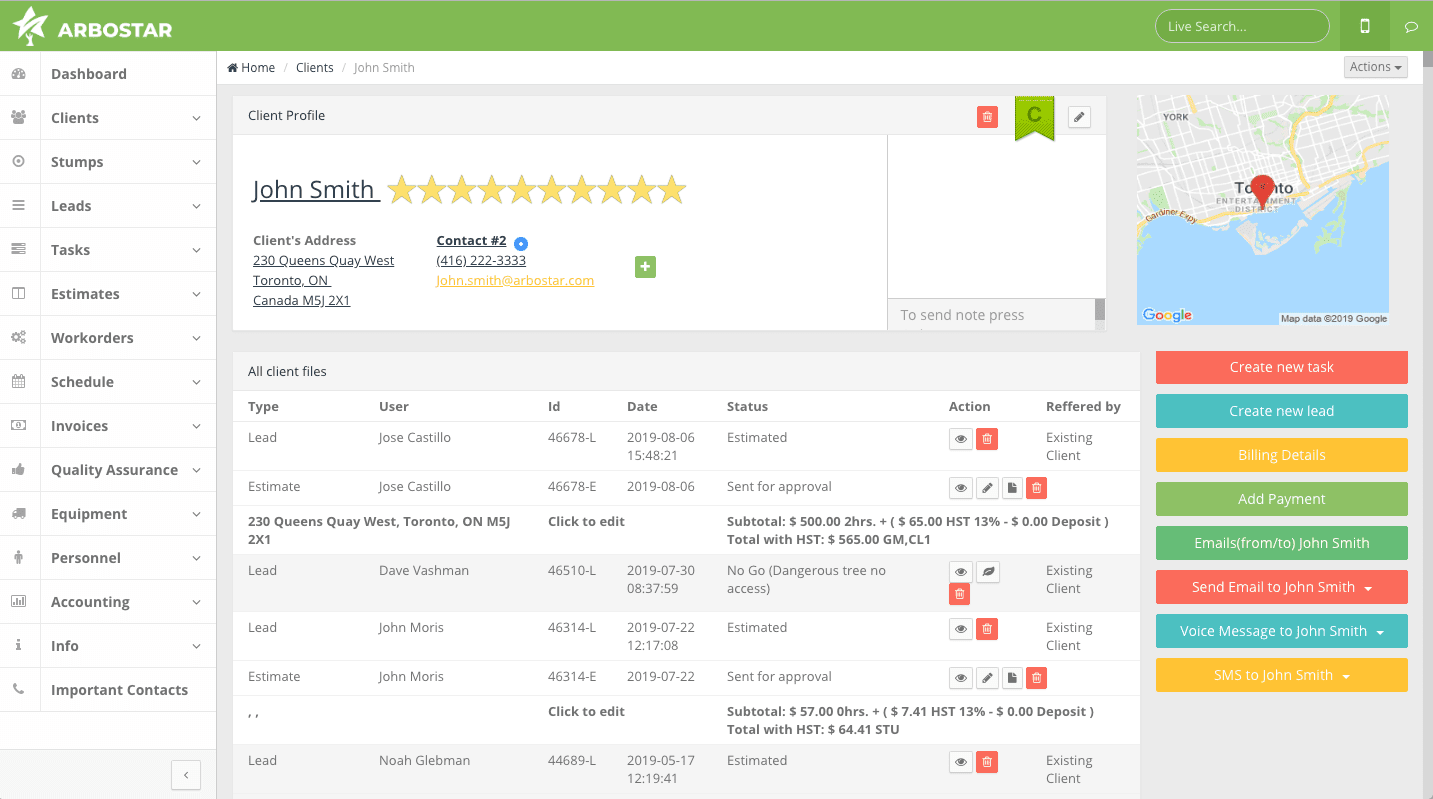Expand the Workorders sidebar menu
The width and height of the screenshot is (1433, 799).
coord(108,338)
